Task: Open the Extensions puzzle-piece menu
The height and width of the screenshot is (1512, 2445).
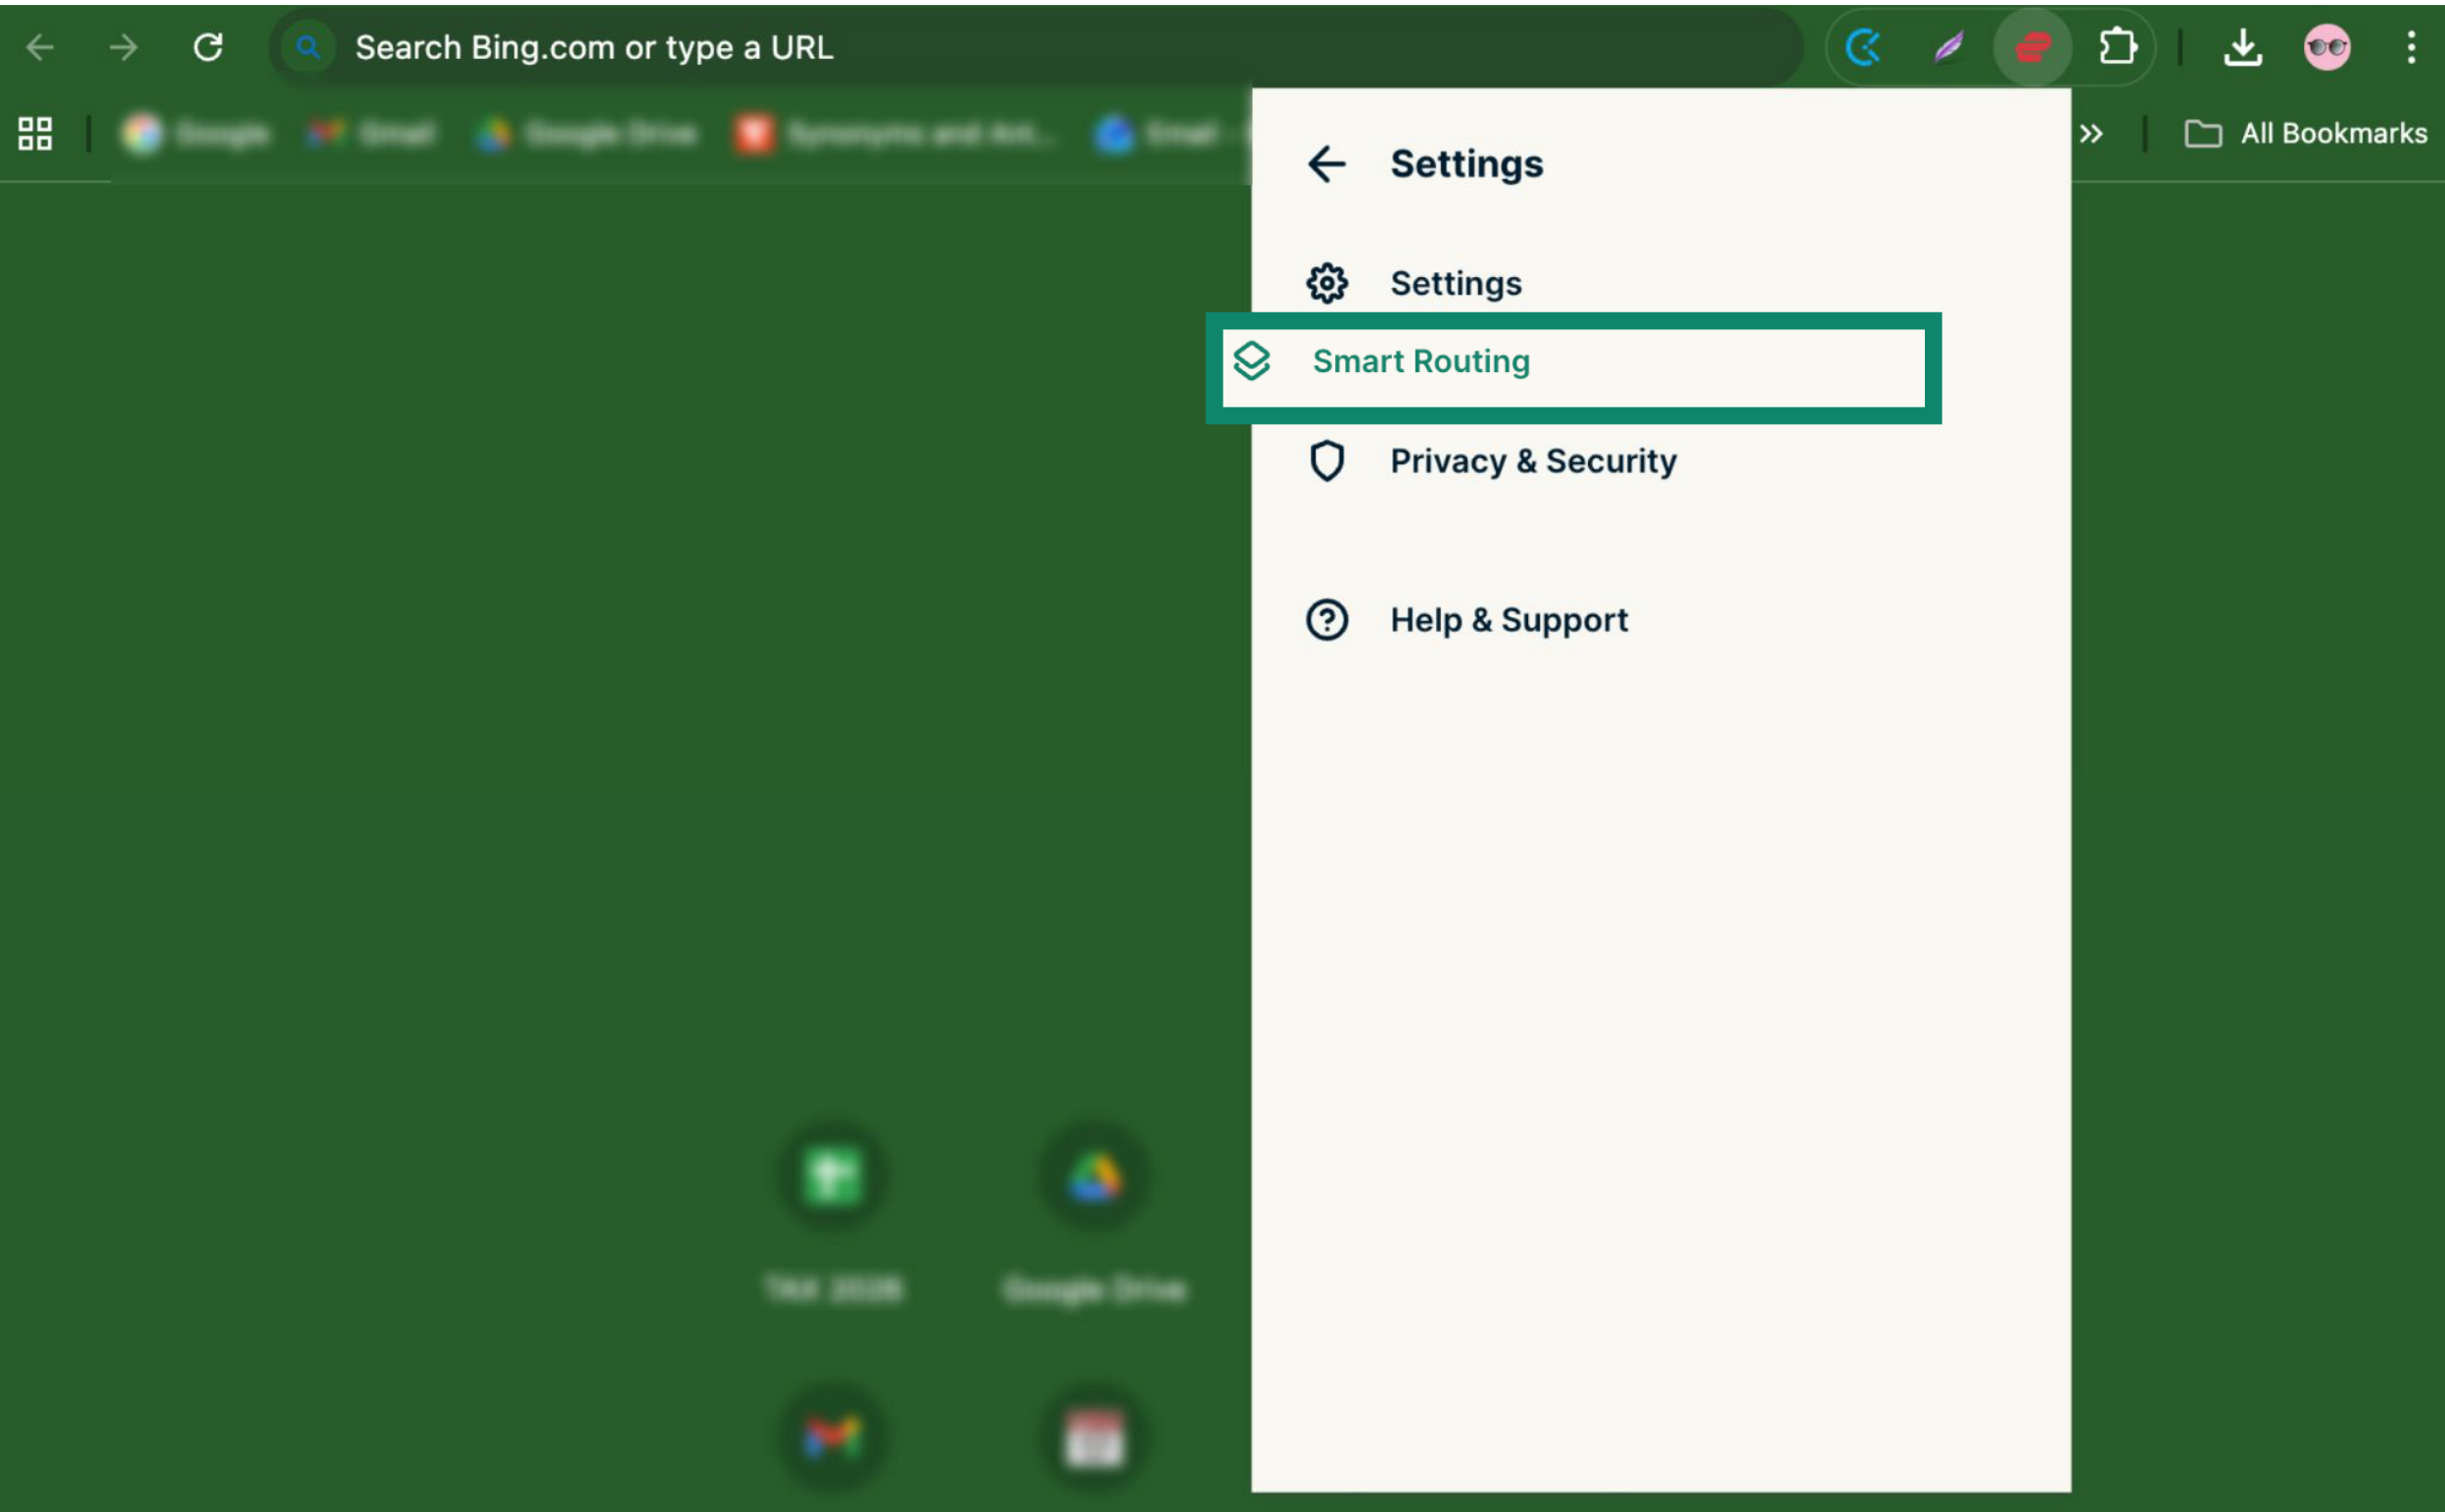Action: point(2117,47)
